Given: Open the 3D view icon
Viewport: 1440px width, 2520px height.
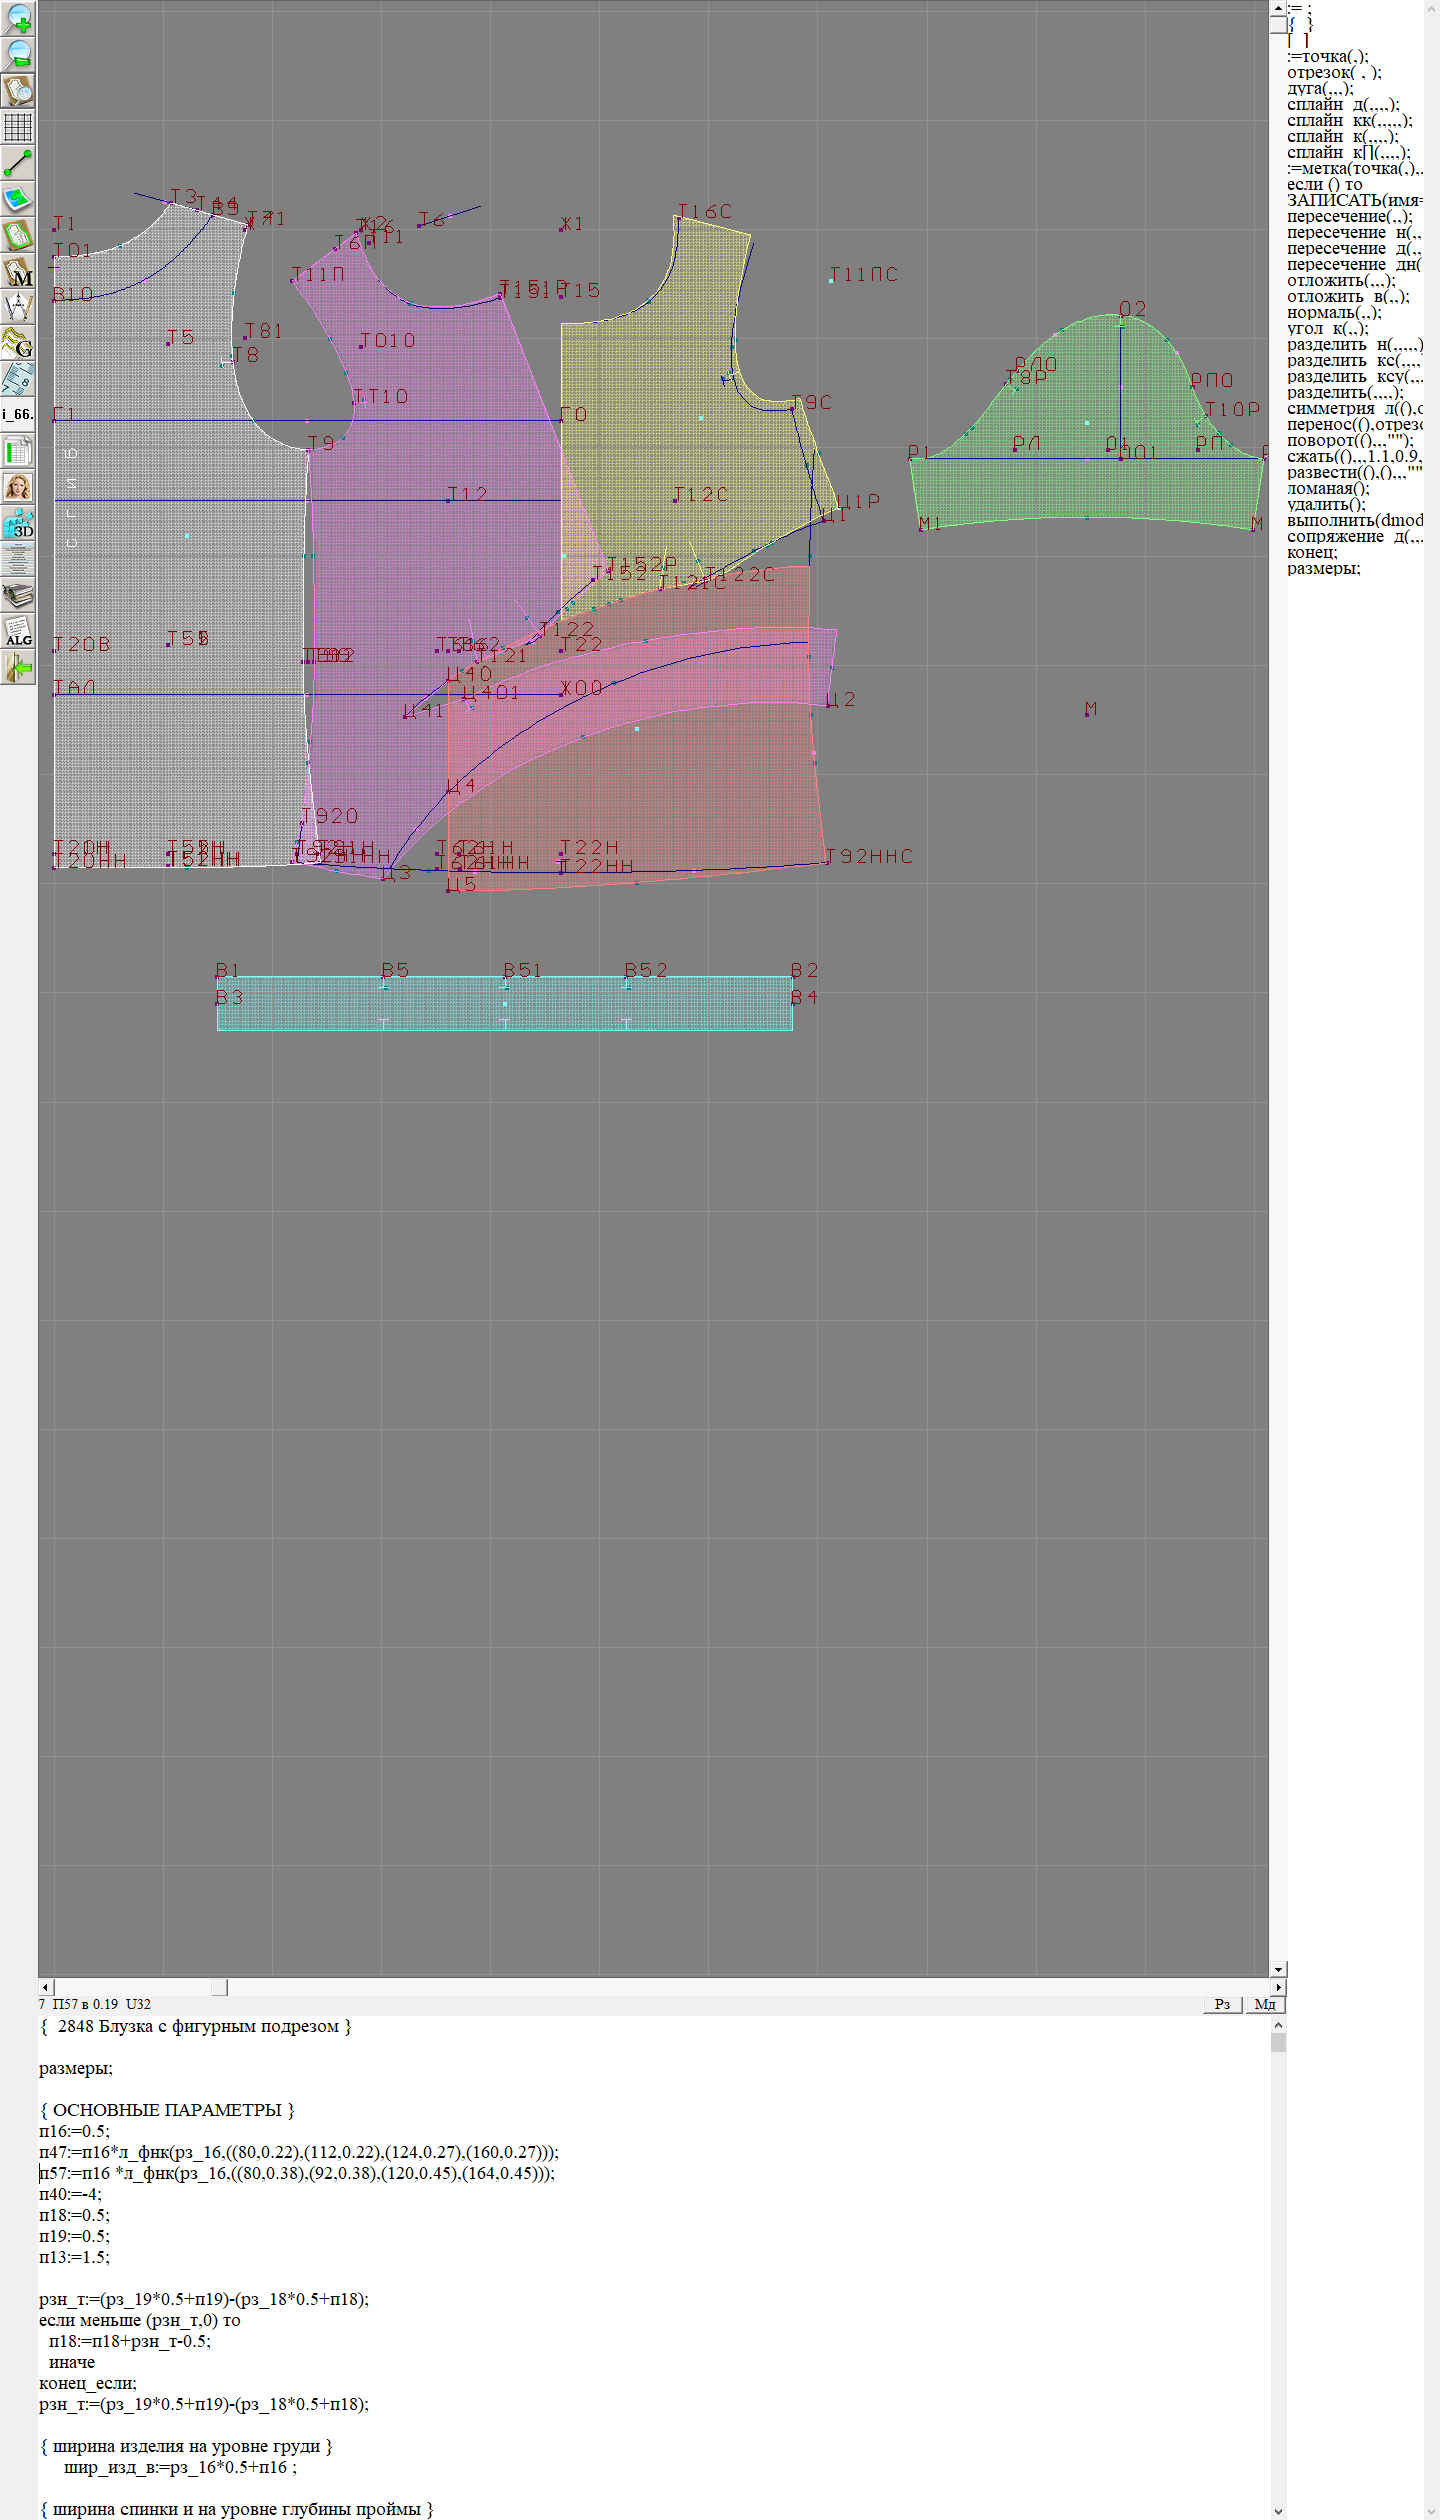Looking at the screenshot, I should tap(18, 523).
